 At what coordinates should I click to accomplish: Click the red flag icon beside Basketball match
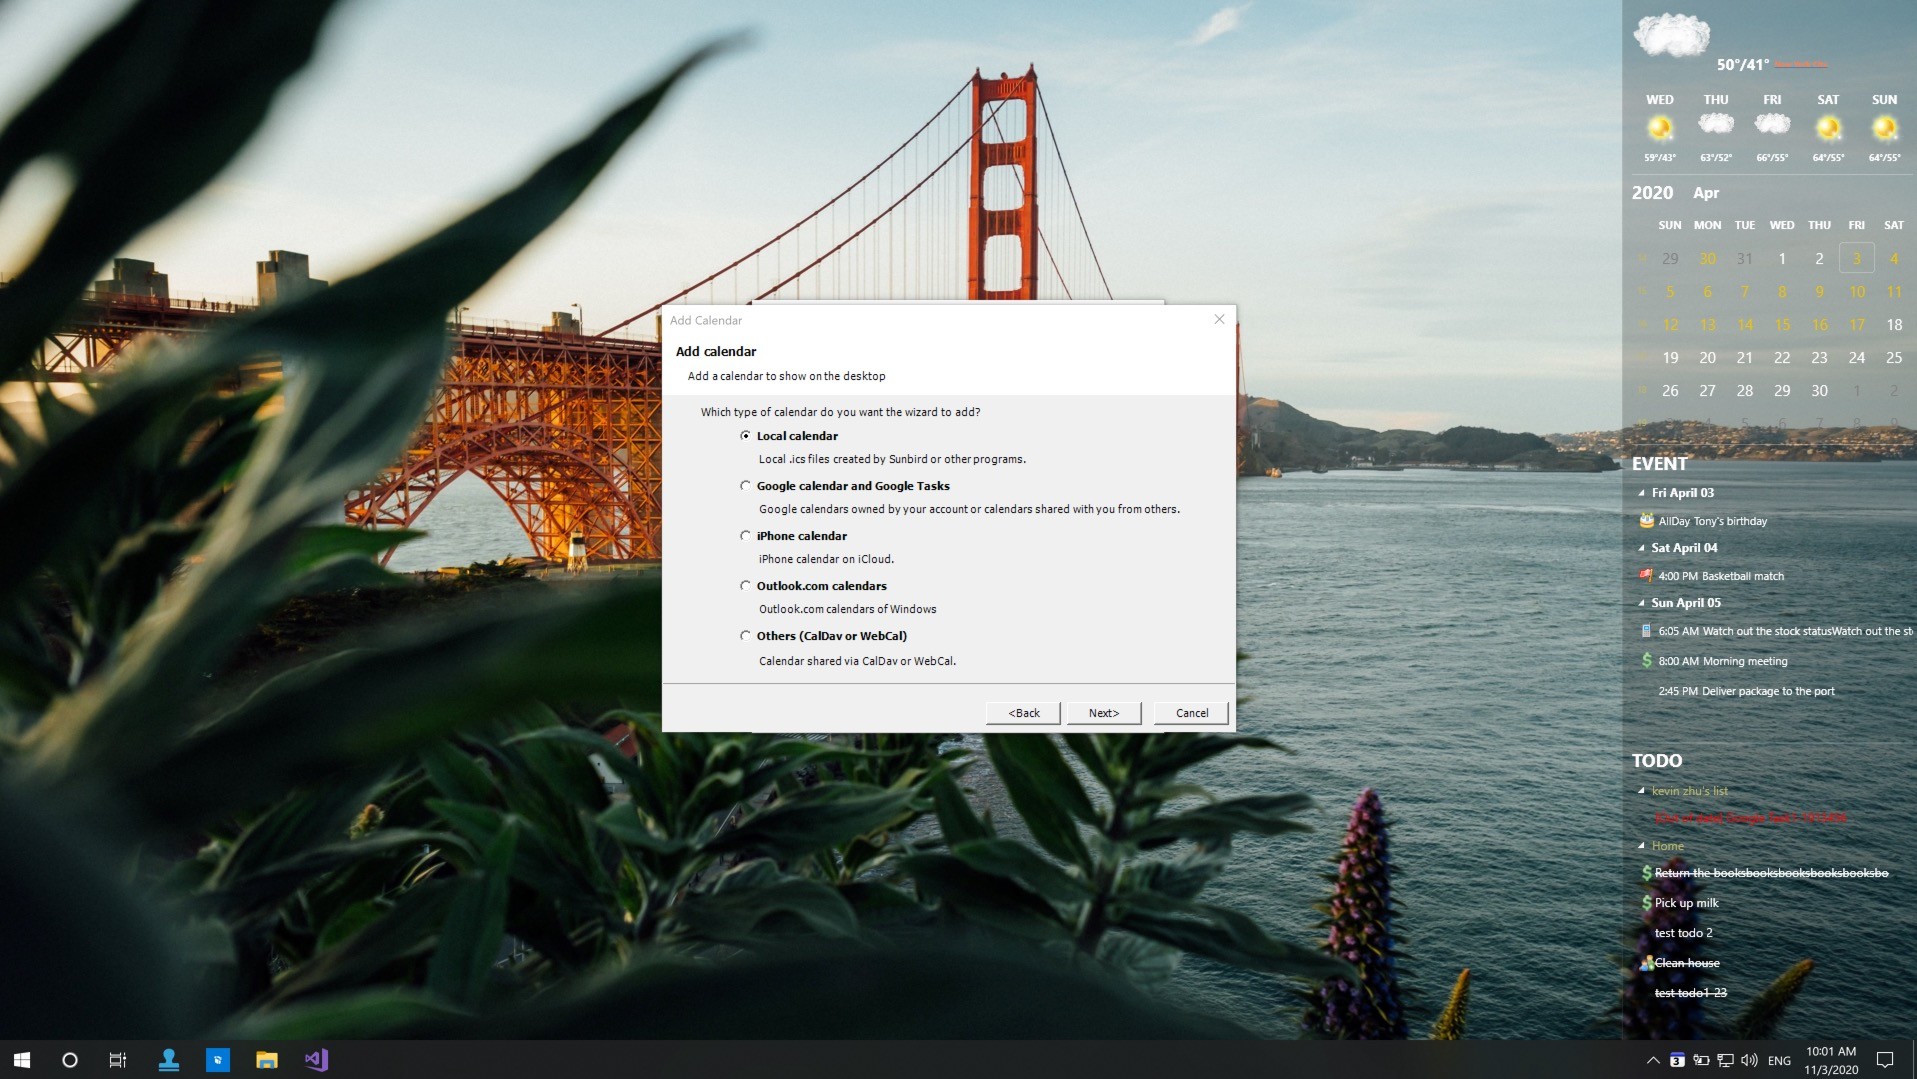(x=1645, y=575)
